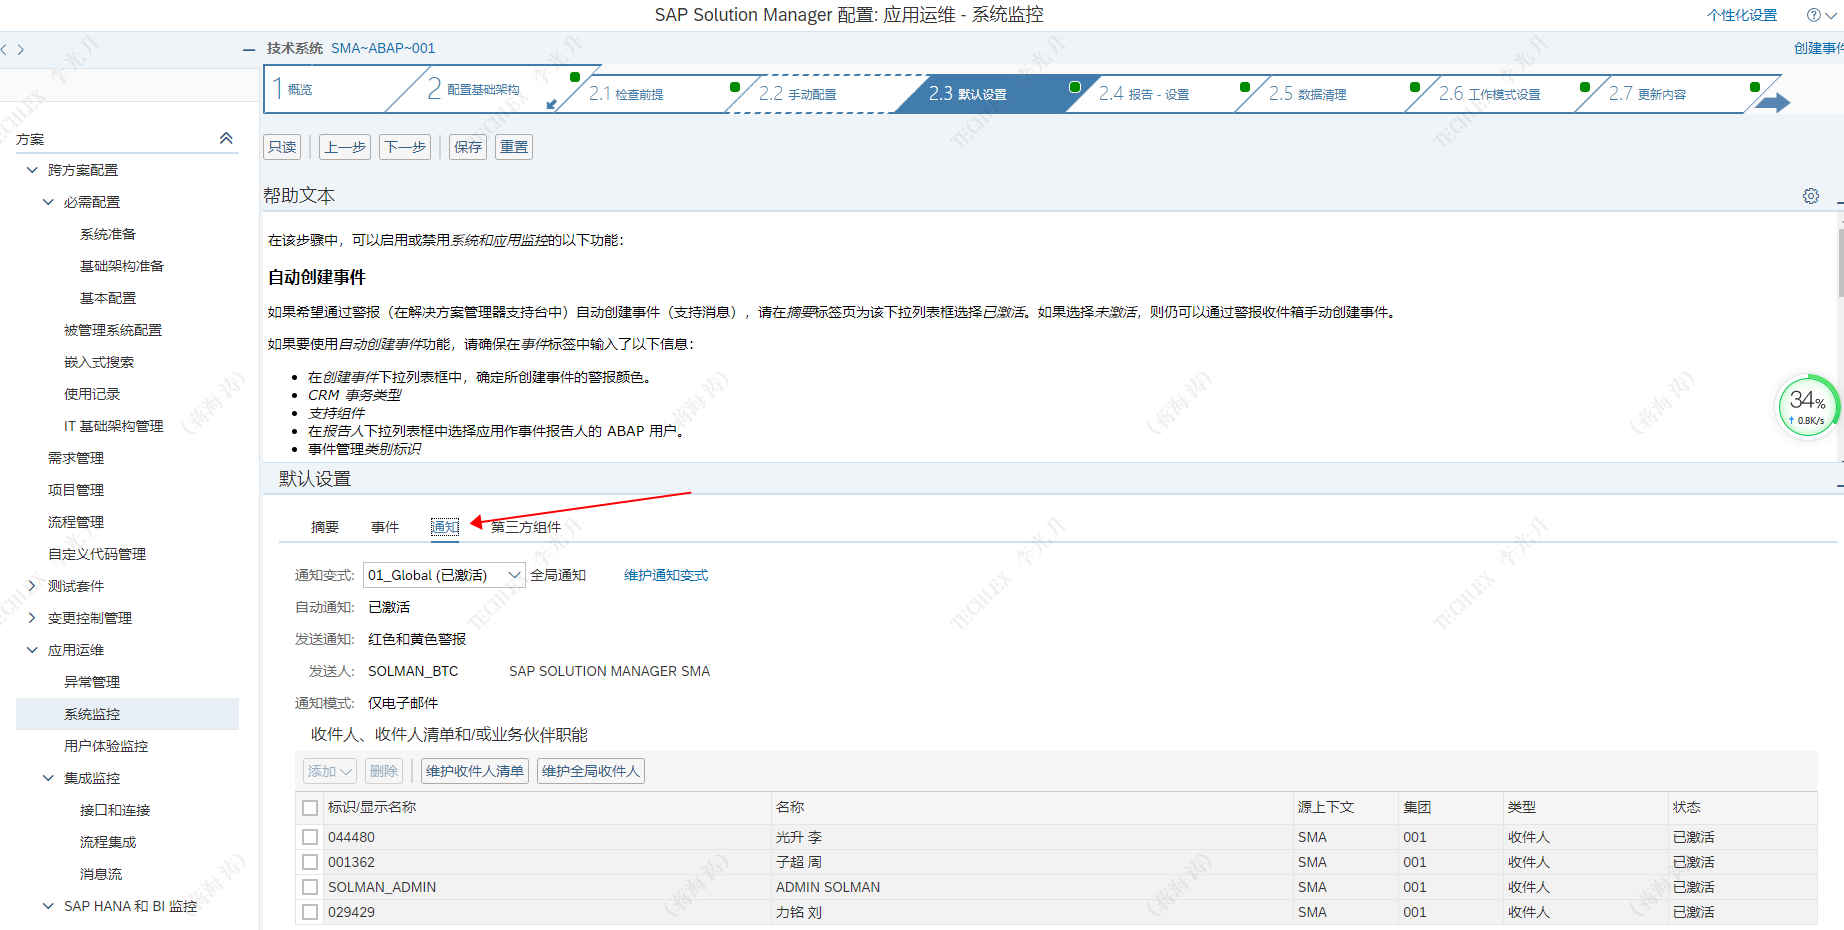1844x930 pixels.
Task: Switch to the 摘要 tab
Action: point(325,527)
